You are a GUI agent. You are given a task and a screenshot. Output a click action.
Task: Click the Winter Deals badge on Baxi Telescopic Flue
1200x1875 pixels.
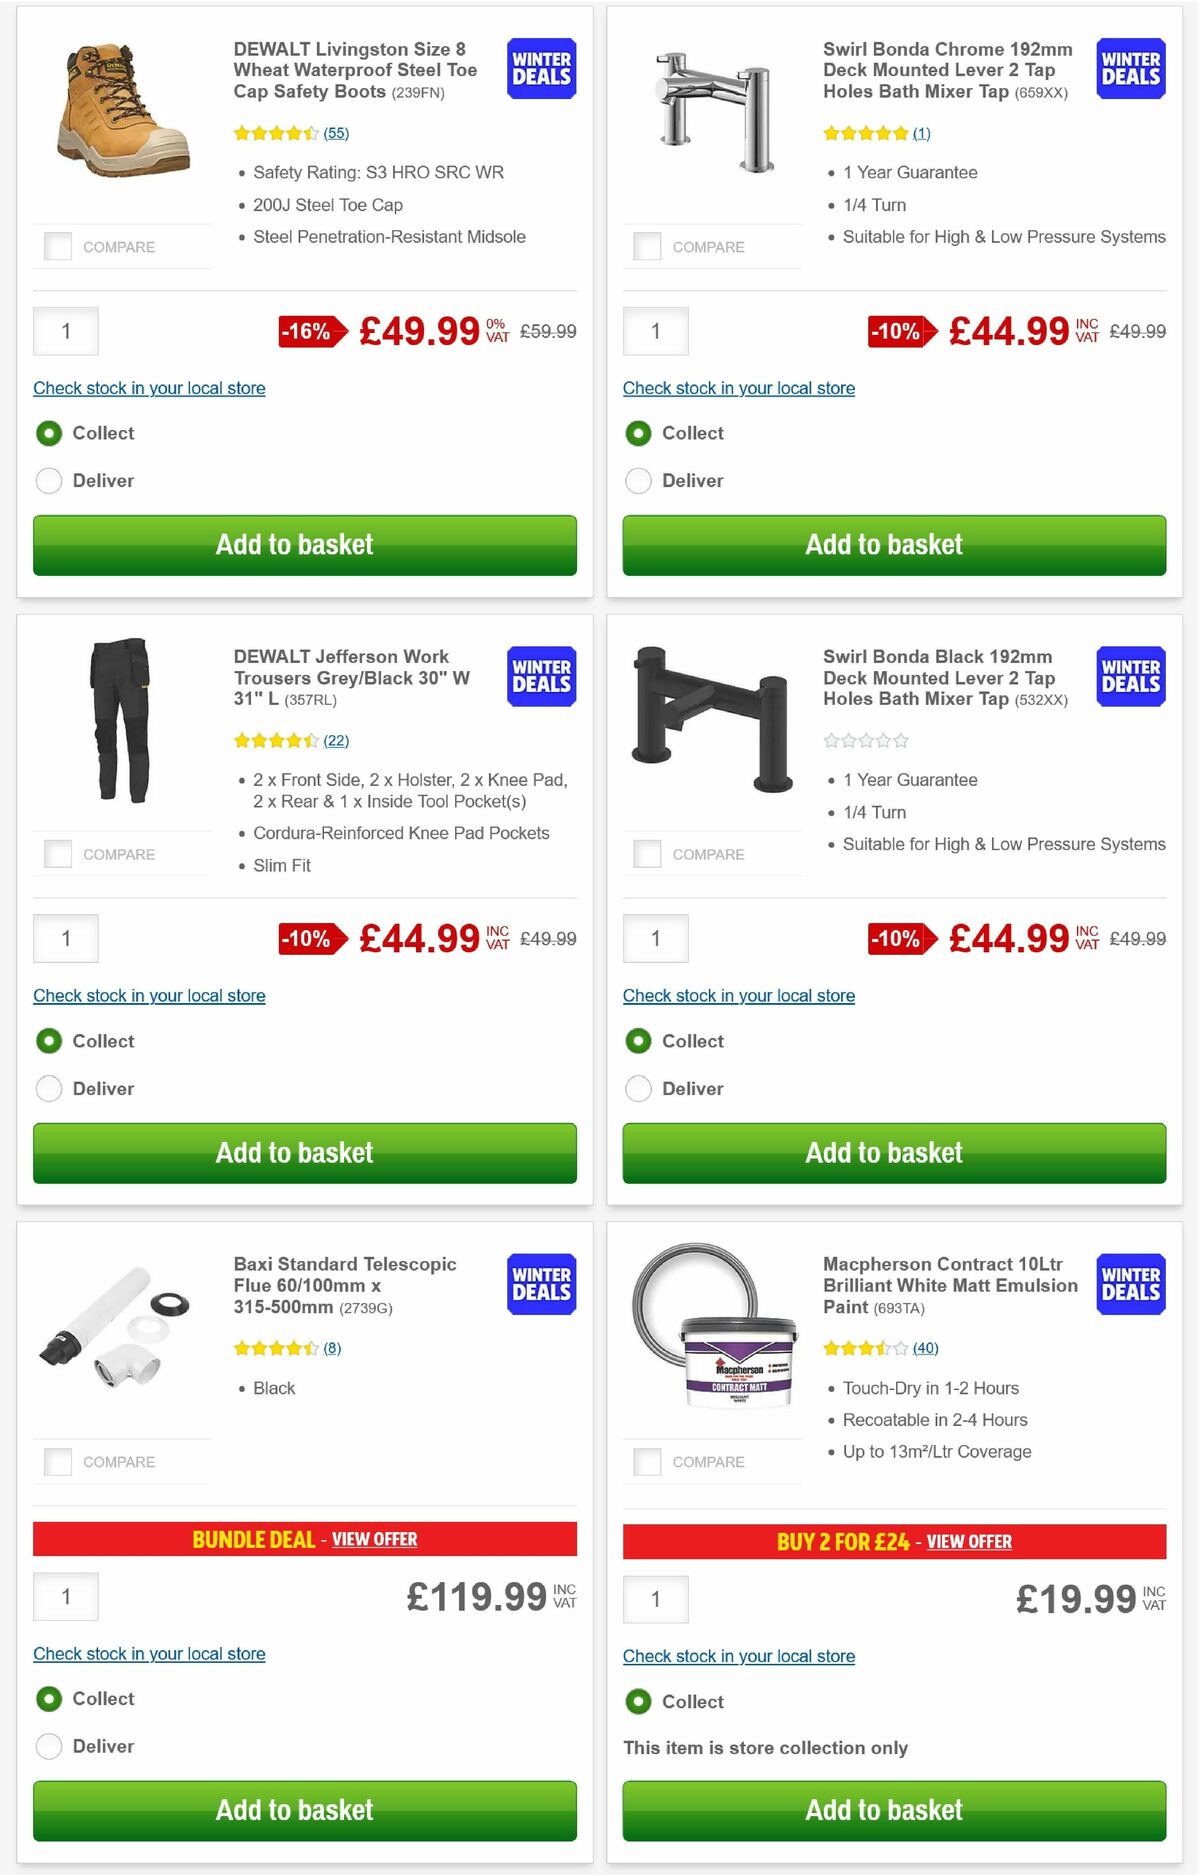540,1284
